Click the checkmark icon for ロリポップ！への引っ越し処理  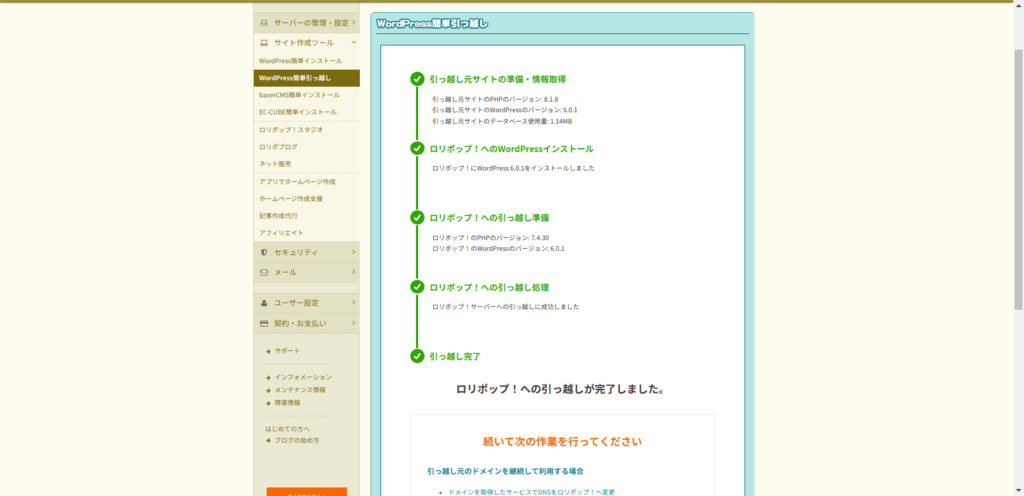coord(417,287)
